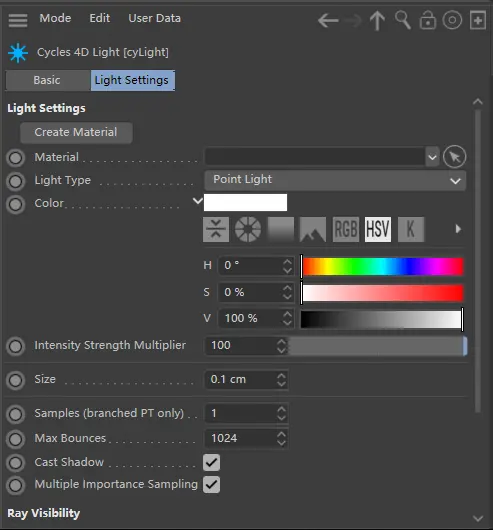Toggle Samples animation dot
The image size is (493, 530).
click(16, 414)
